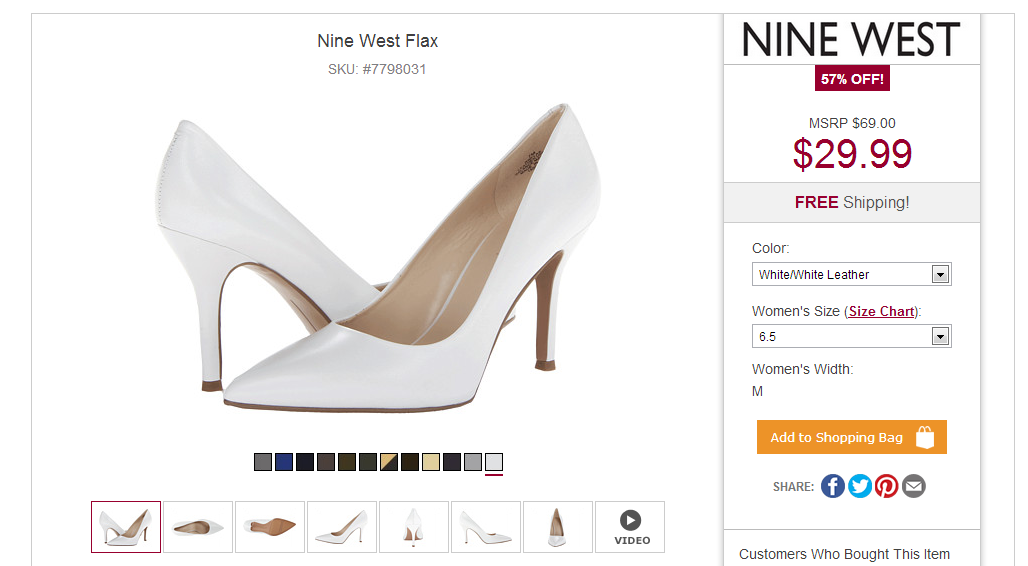Show the selected pair-view thumbnail
This screenshot has width=1028, height=566.
pyautogui.click(x=126, y=527)
